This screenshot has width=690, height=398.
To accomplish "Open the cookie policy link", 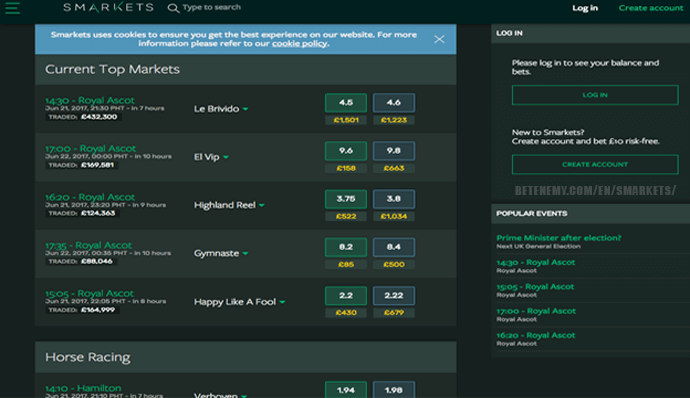I will (x=299, y=44).
